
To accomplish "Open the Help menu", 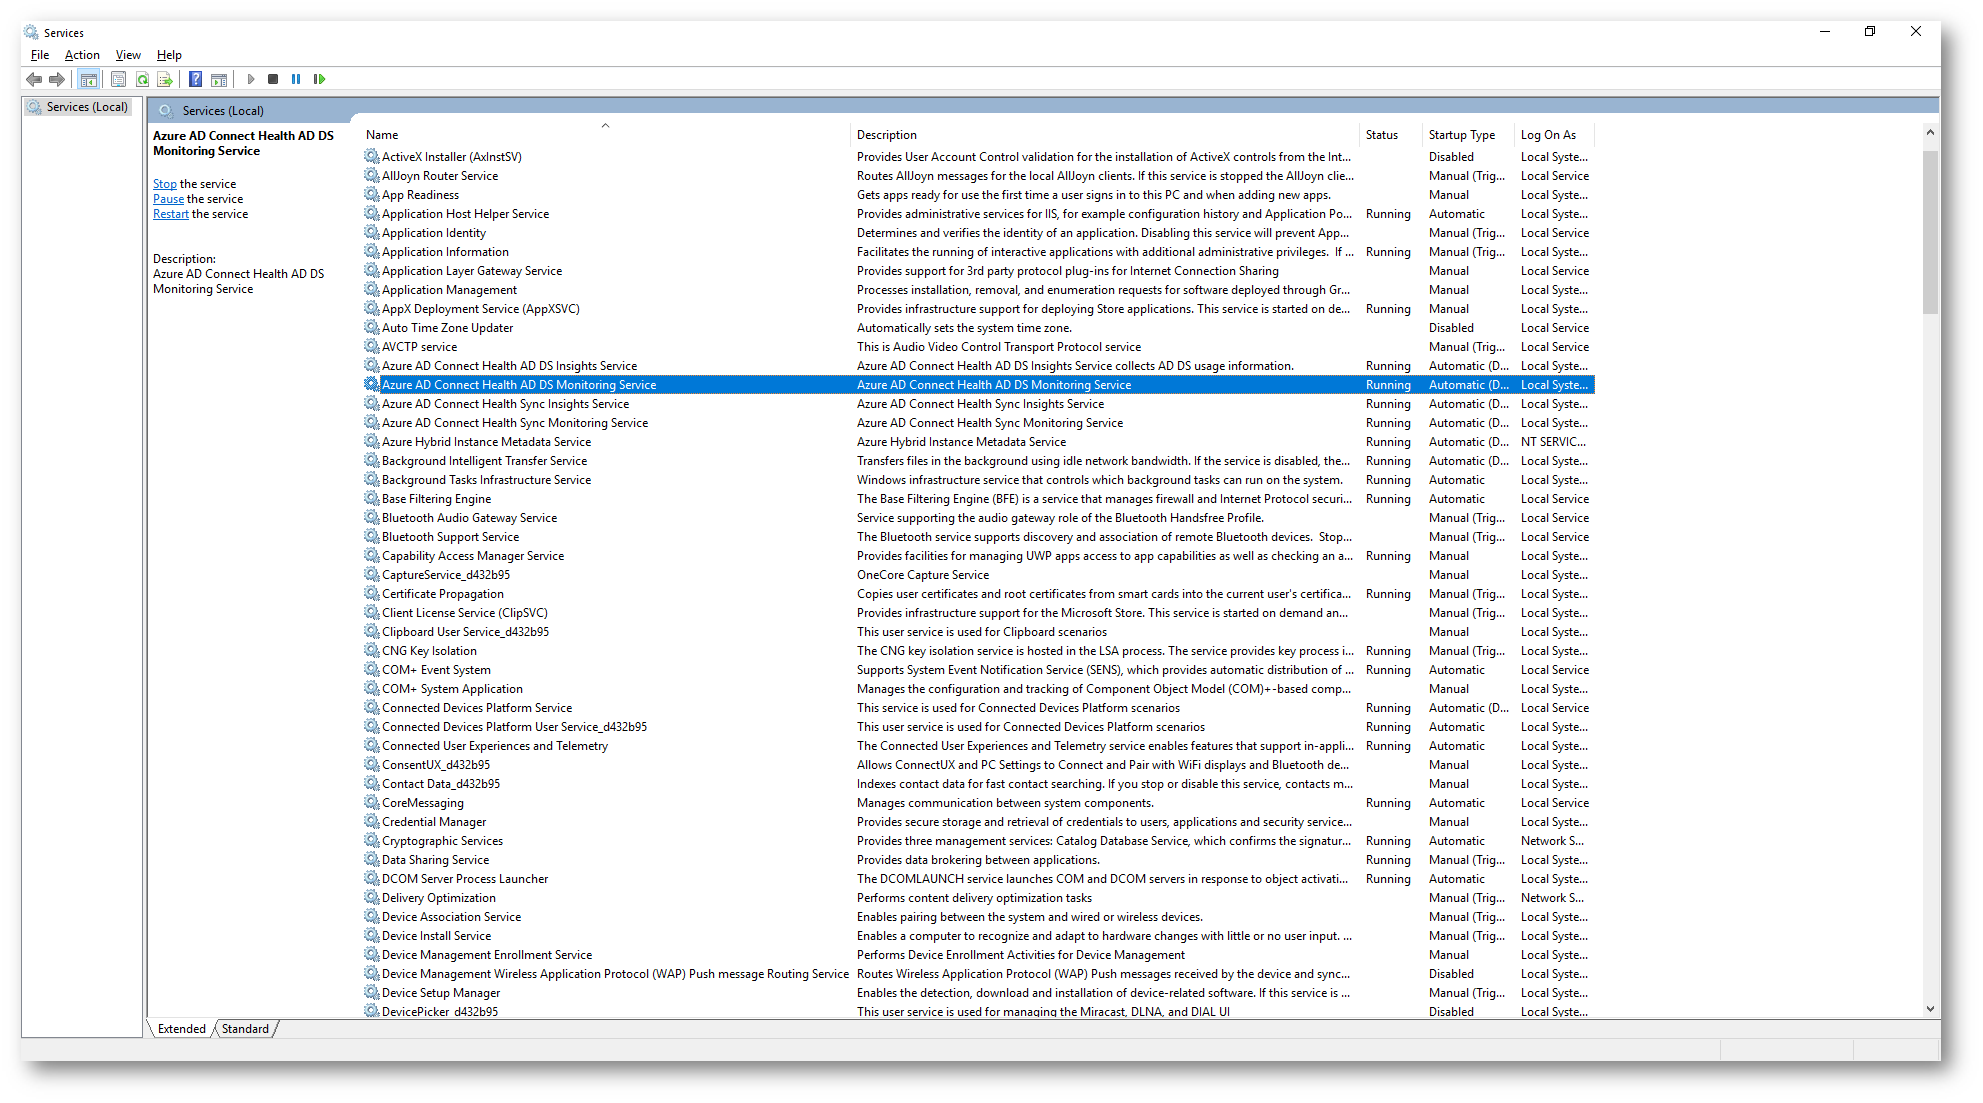I will coord(169,55).
